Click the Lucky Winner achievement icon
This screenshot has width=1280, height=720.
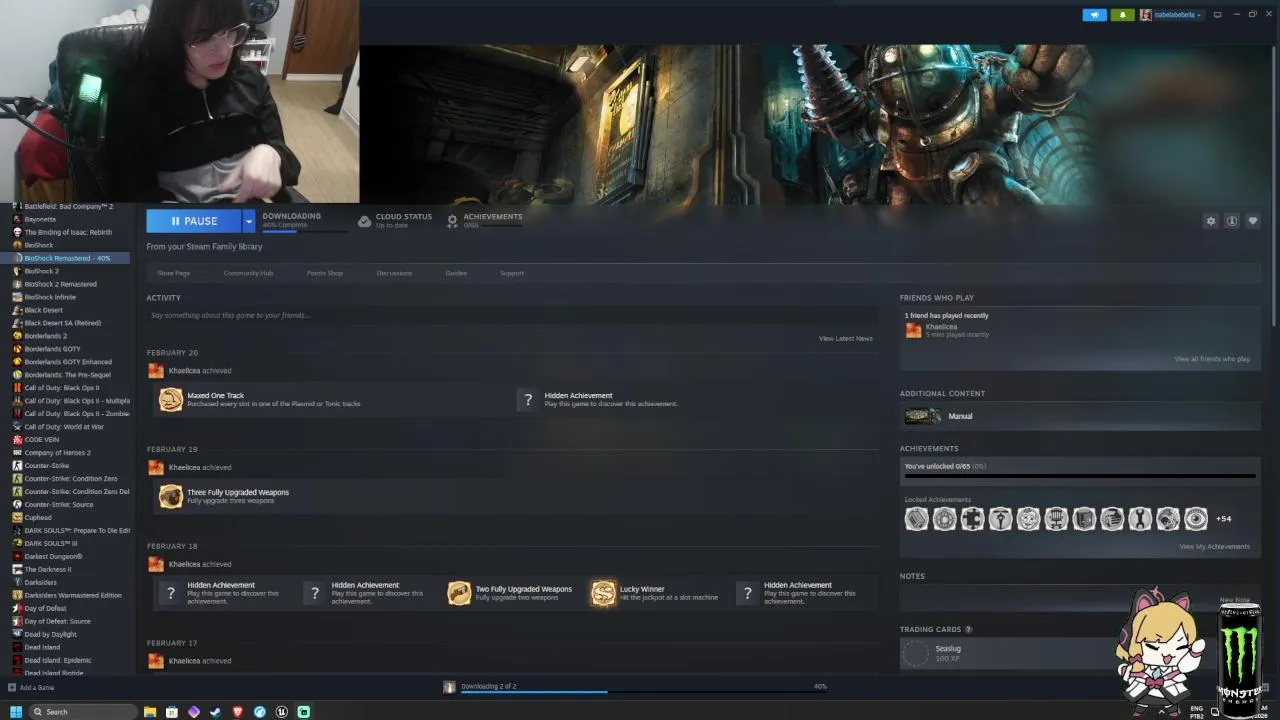click(x=603, y=593)
